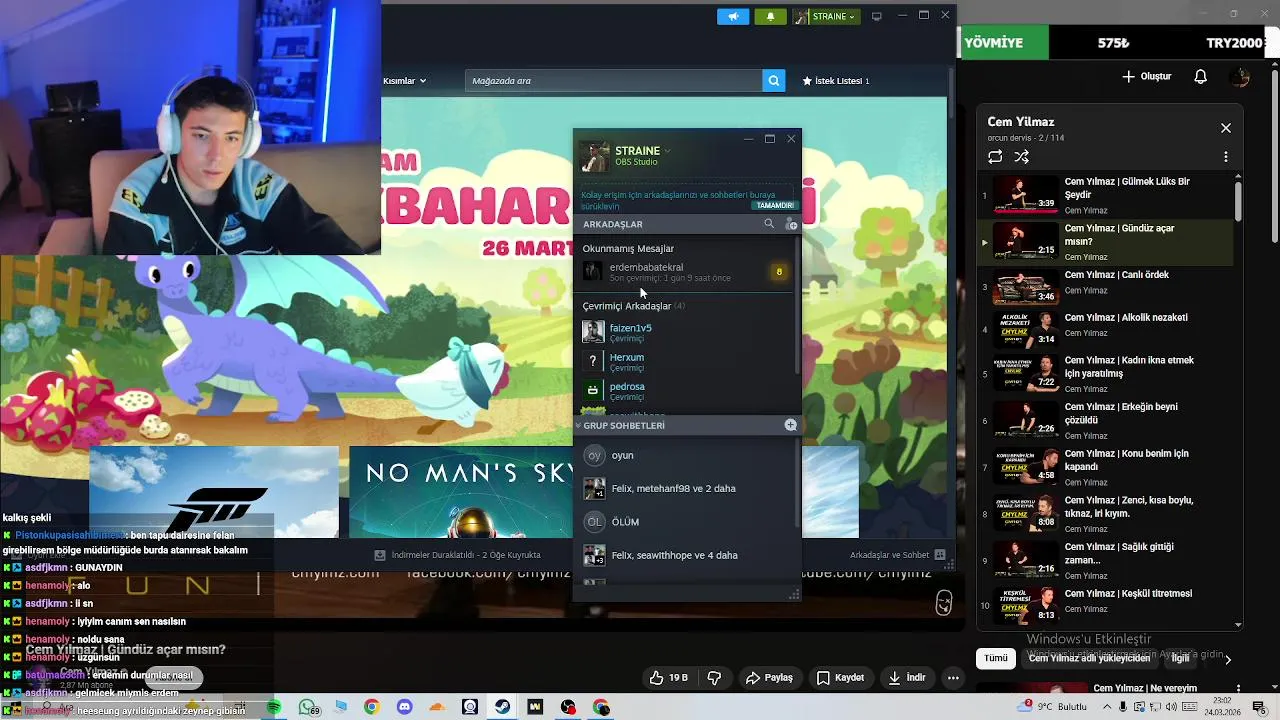Screen dimensions: 1280x720
Task: Open chat with faizen1v5
Action: pyautogui.click(x=686, y=332)
